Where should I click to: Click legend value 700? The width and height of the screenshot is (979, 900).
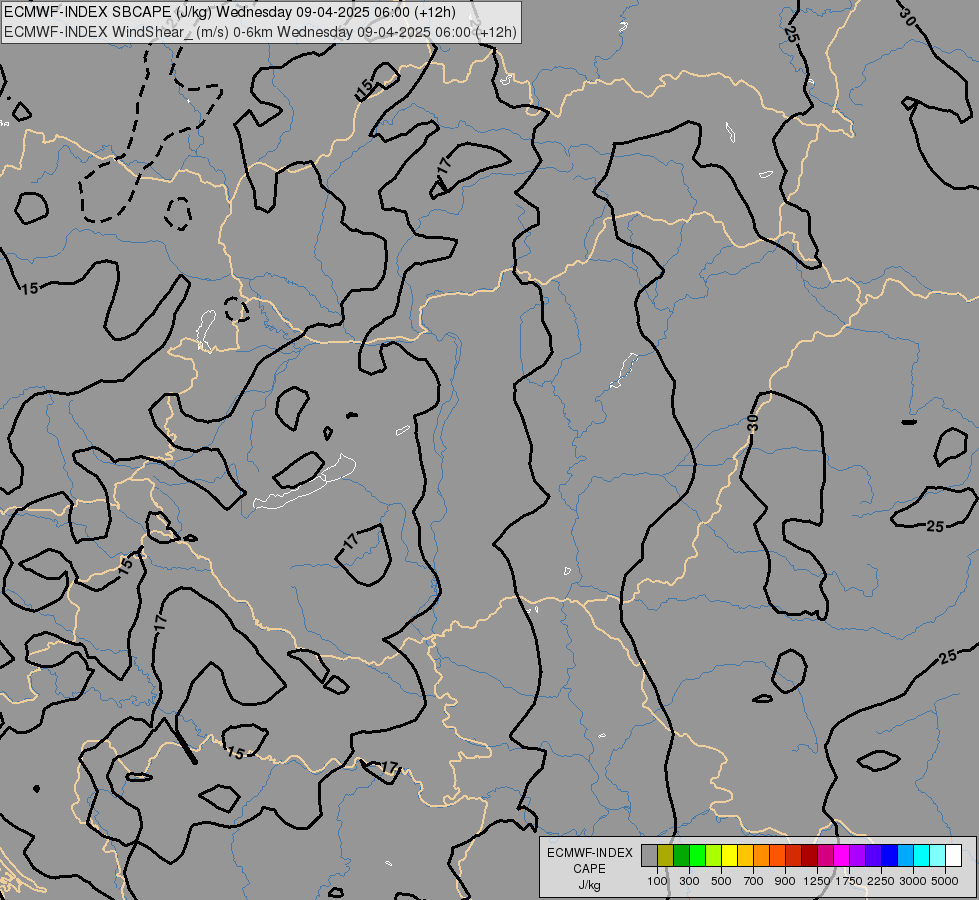click(x=754, y=881)
